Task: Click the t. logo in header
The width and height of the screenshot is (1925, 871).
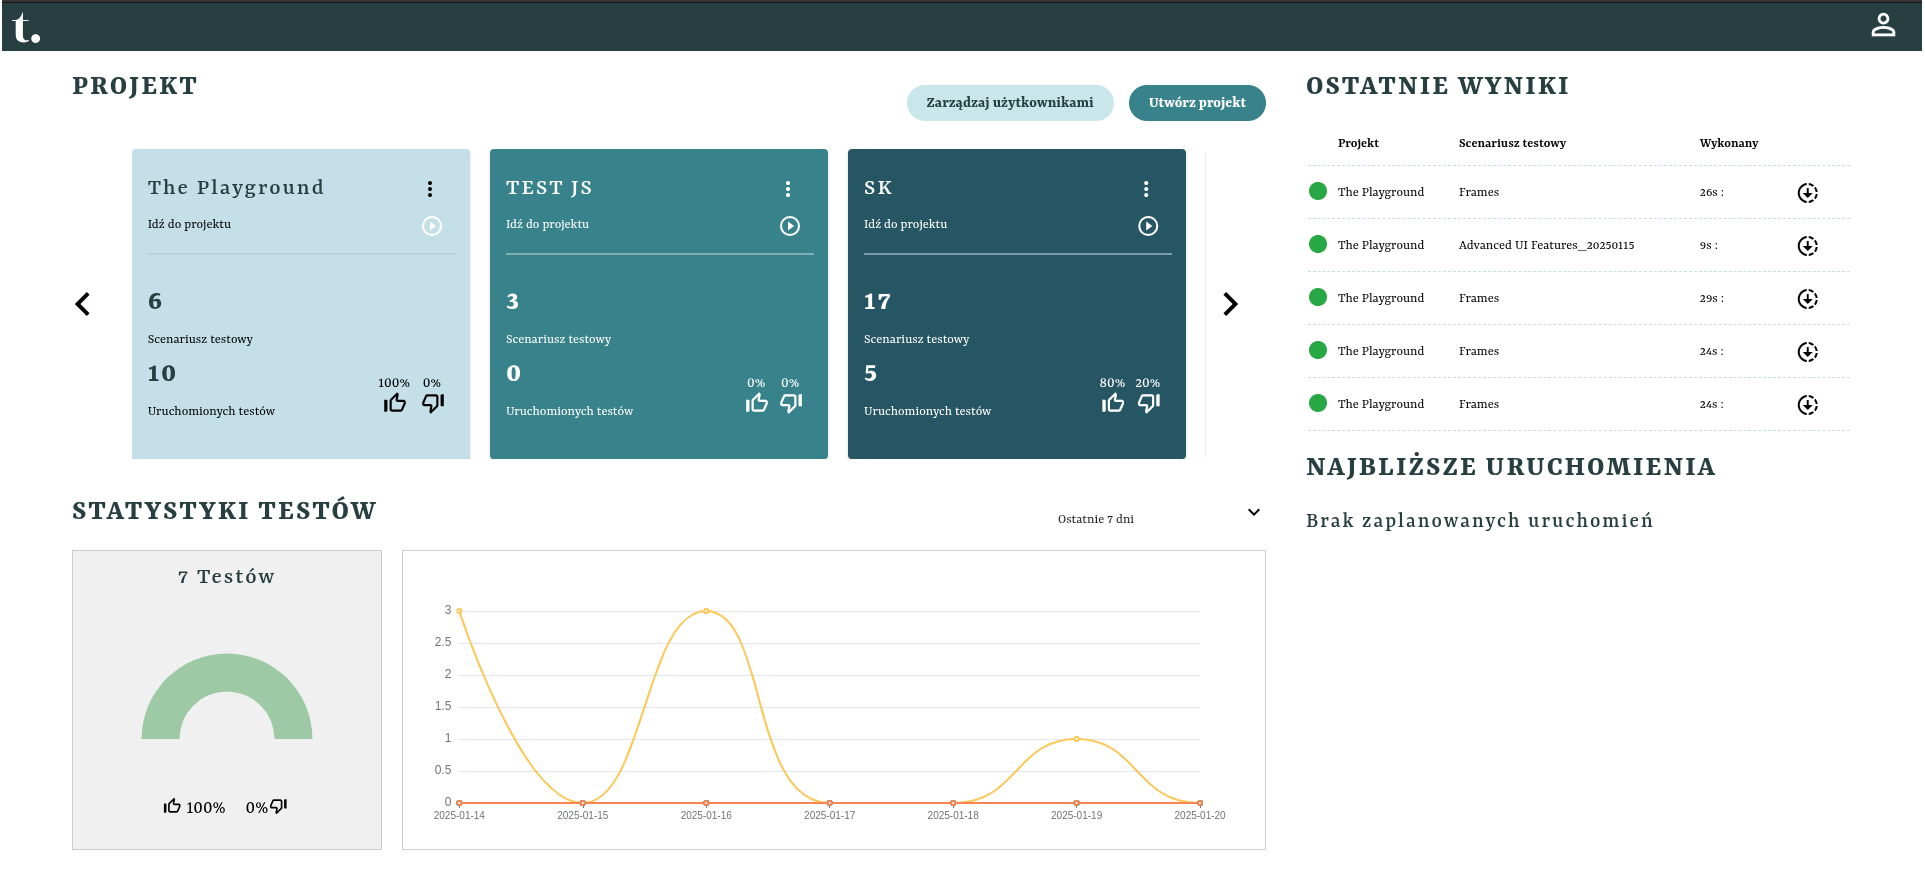Action: (27, 27)
